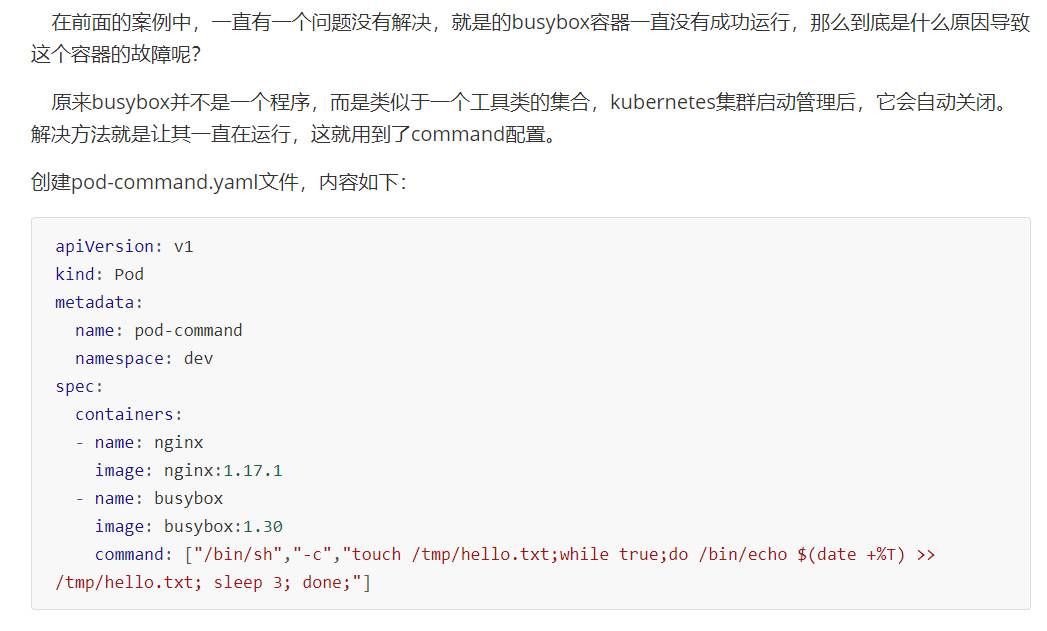Click the word kubernetes in second paragraph
The height and width of the screenshot is (631, 1047).
tap(662, 102)
